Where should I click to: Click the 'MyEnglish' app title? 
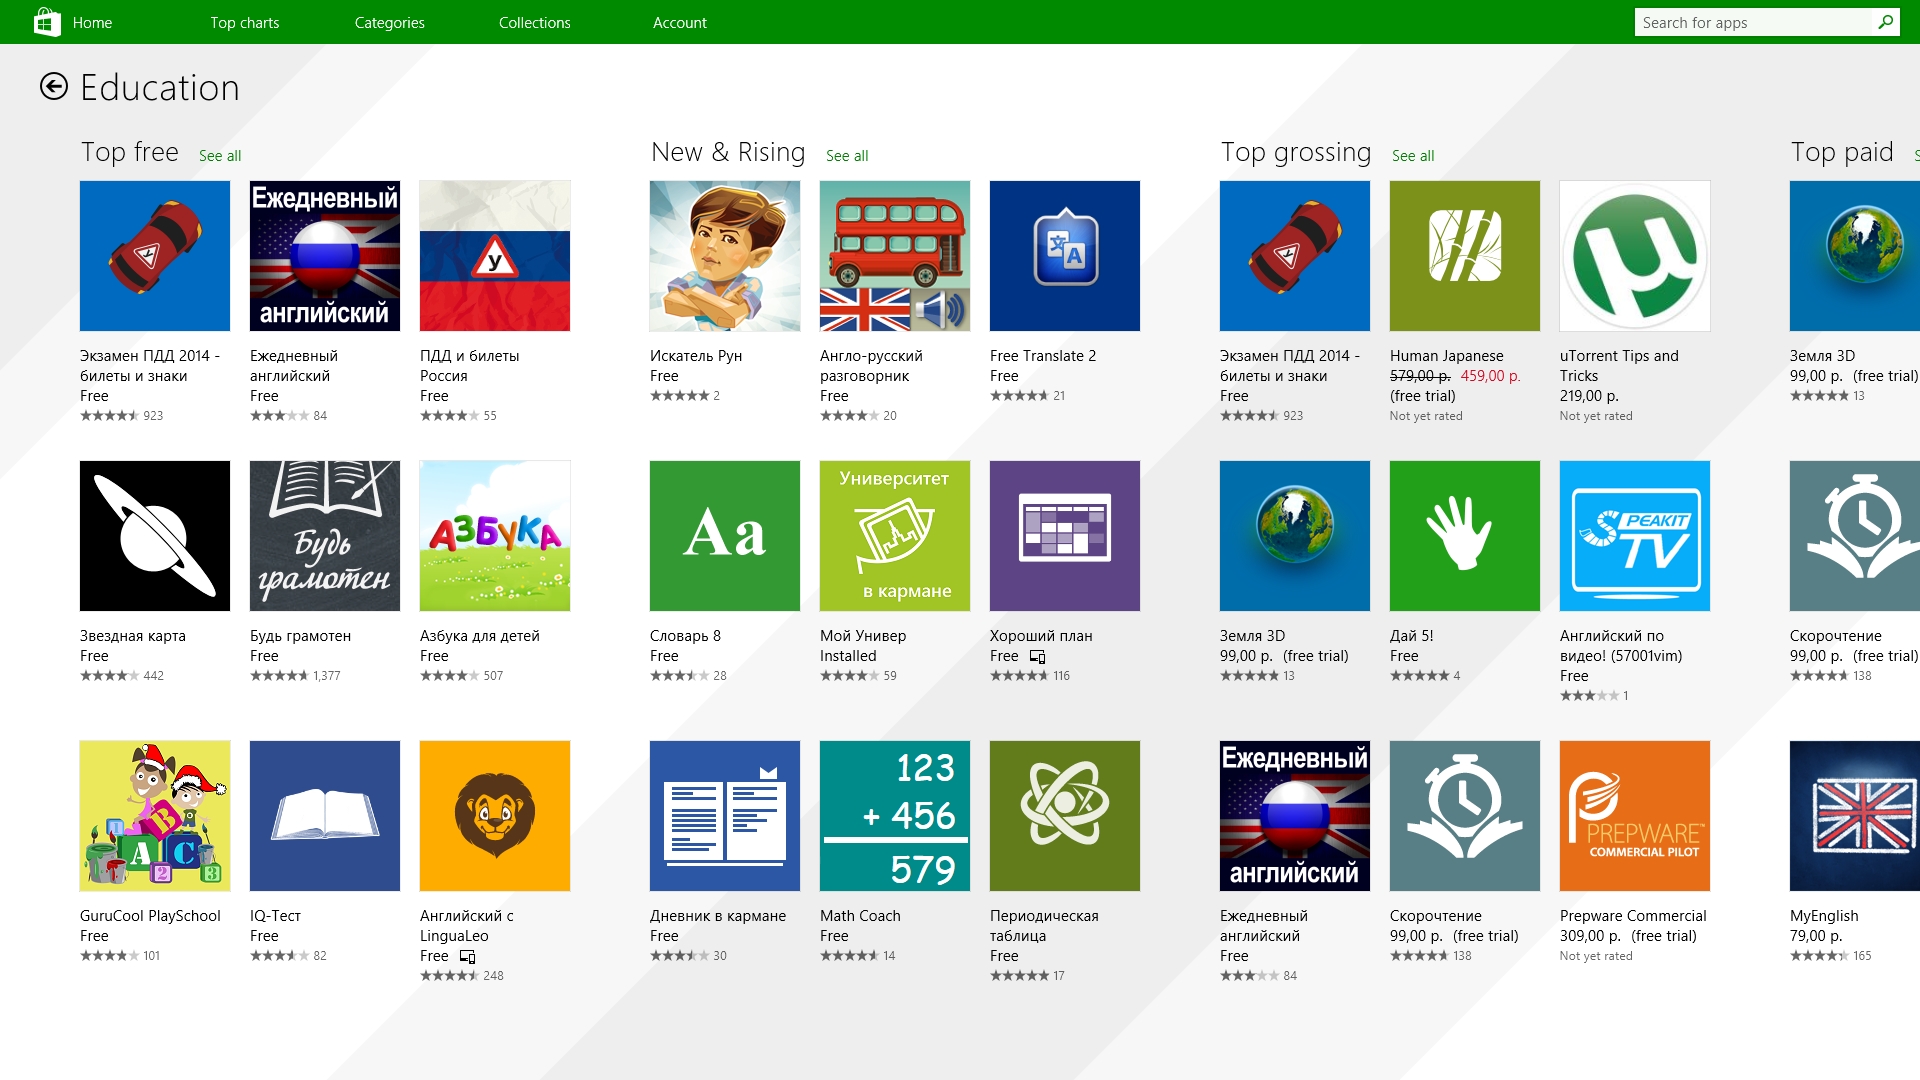(x=1824, y=916)
